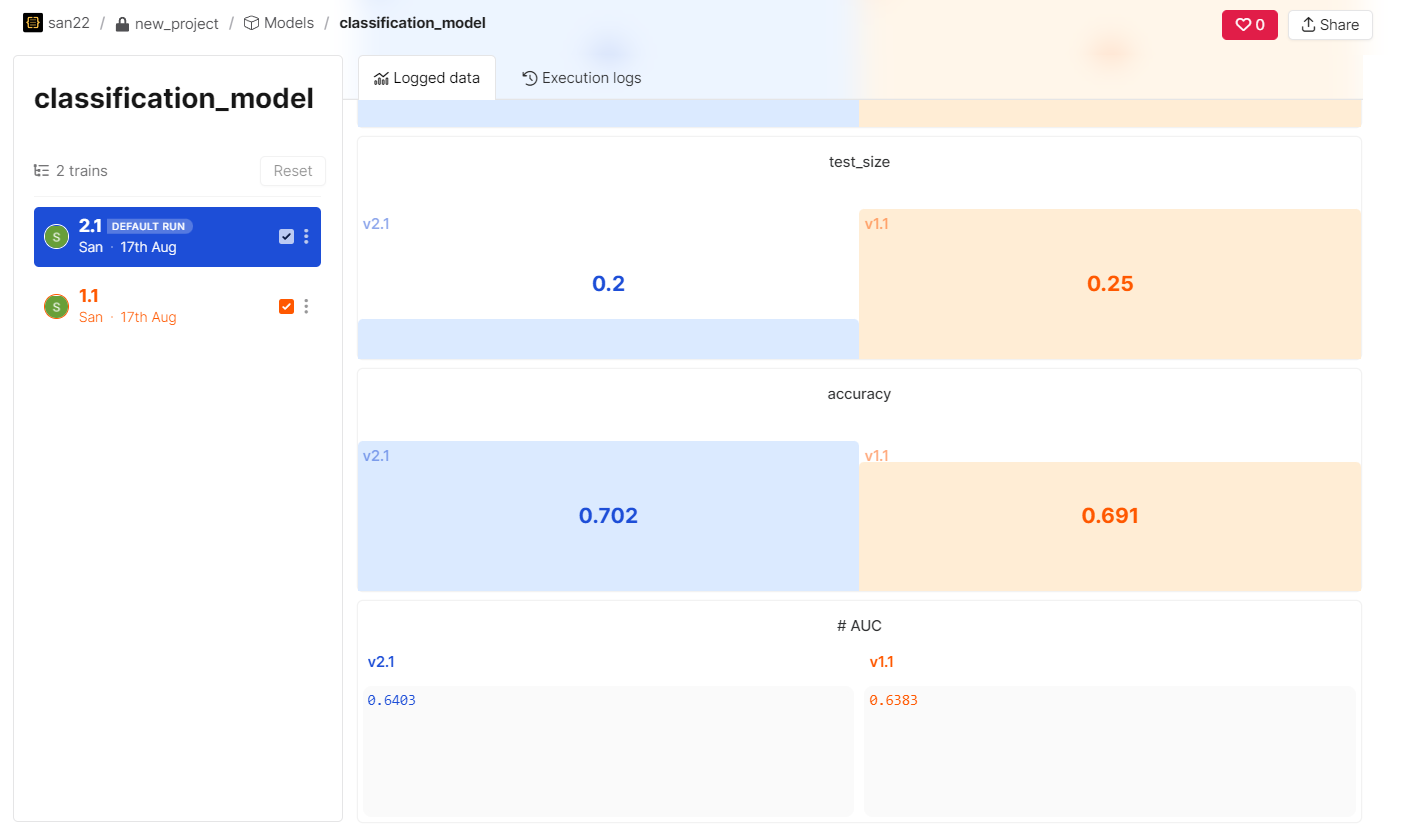Click the Reset button
The image size is (1403, 829).
(293, 171)
